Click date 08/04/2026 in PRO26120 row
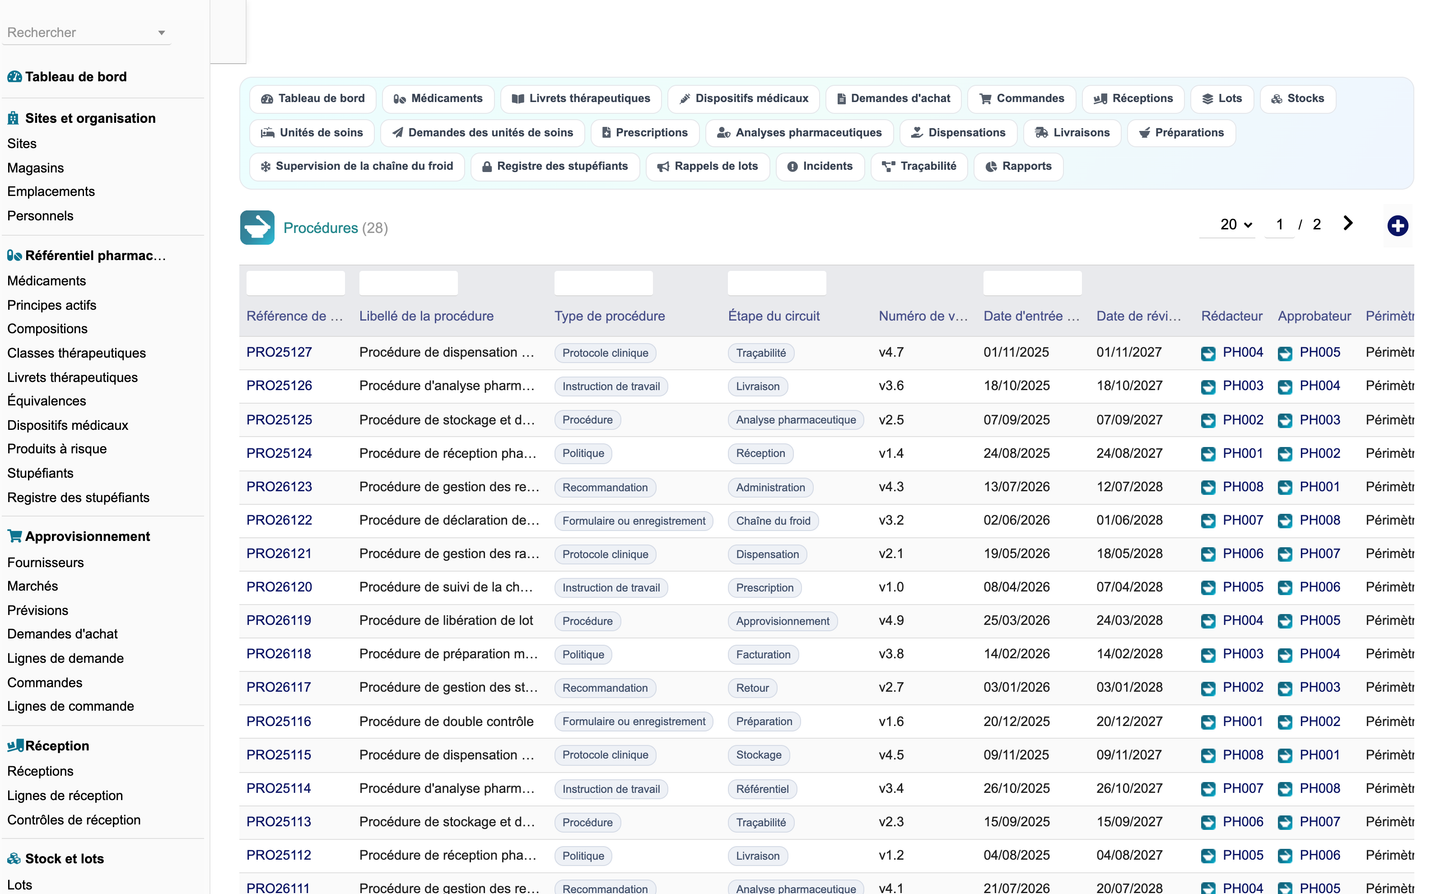This screenshot has width=1445, height=894. (1017, 588)
